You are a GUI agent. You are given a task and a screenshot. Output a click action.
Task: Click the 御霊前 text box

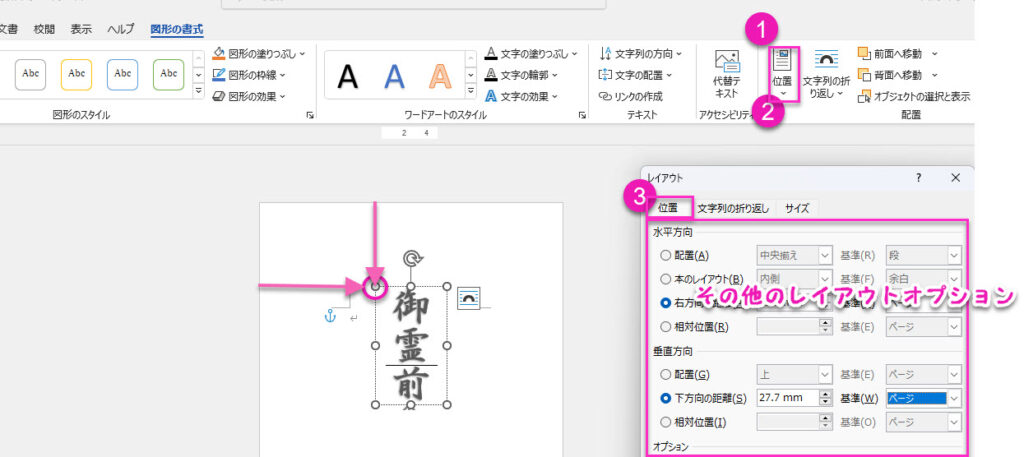point(411,345)
